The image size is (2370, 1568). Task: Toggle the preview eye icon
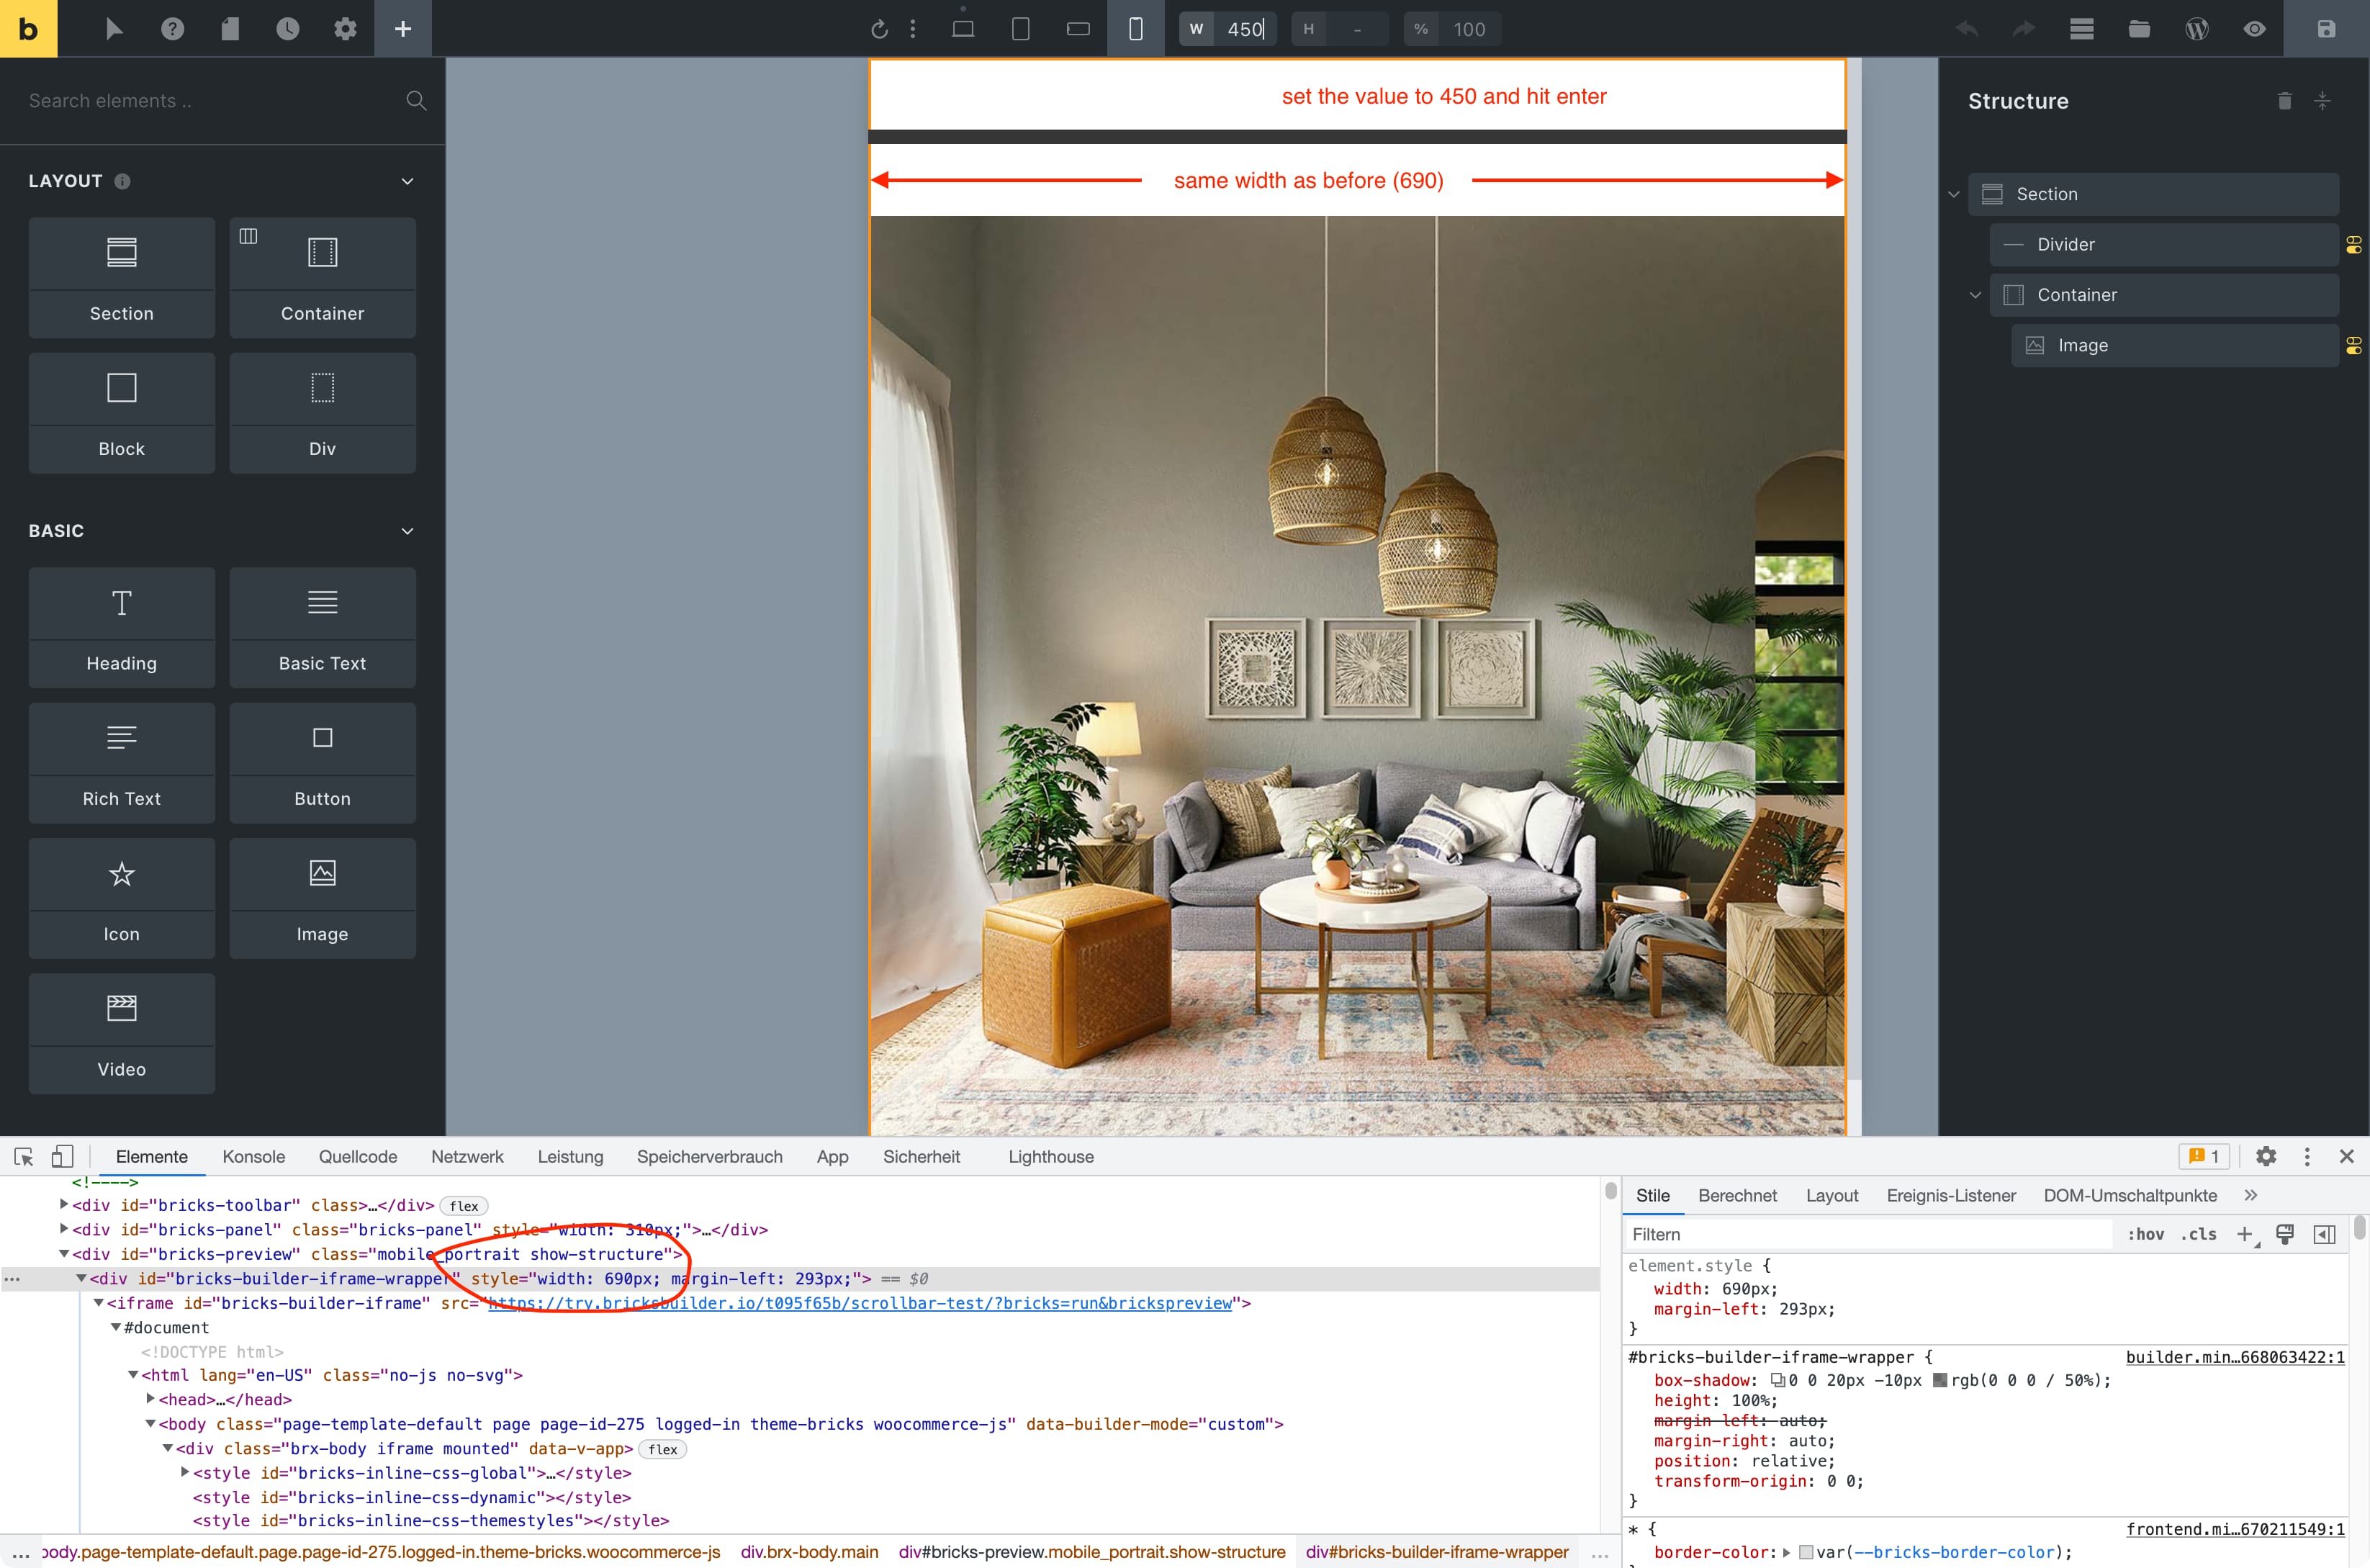[x=2254, y=29]
